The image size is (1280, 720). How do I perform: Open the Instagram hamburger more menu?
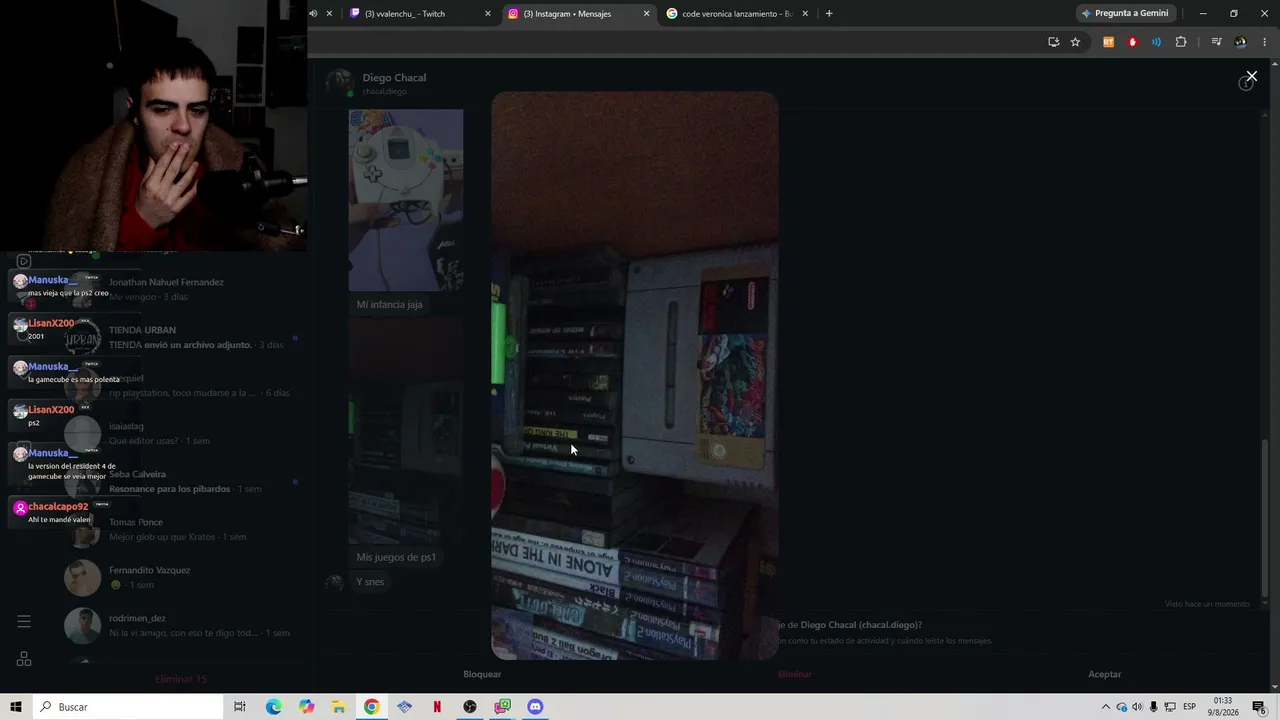pyautogui.click(x=24, y=621)
